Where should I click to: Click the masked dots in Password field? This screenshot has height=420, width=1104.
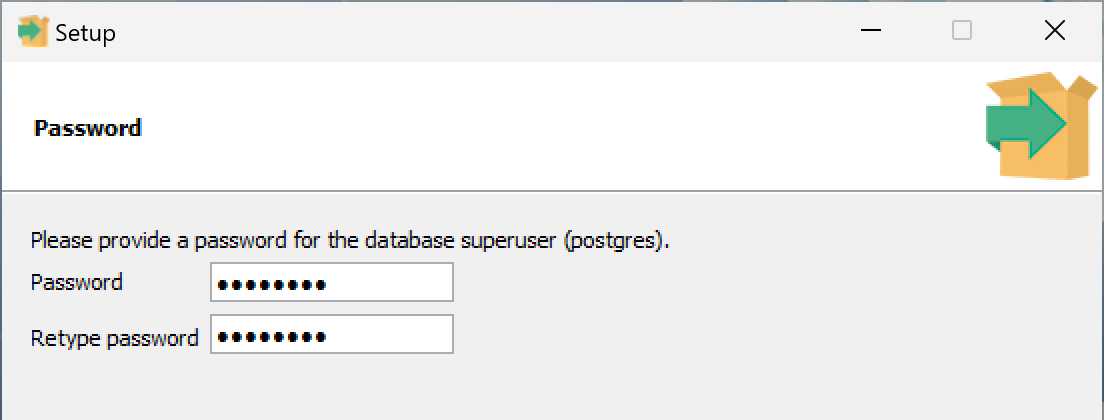point(271,285)
